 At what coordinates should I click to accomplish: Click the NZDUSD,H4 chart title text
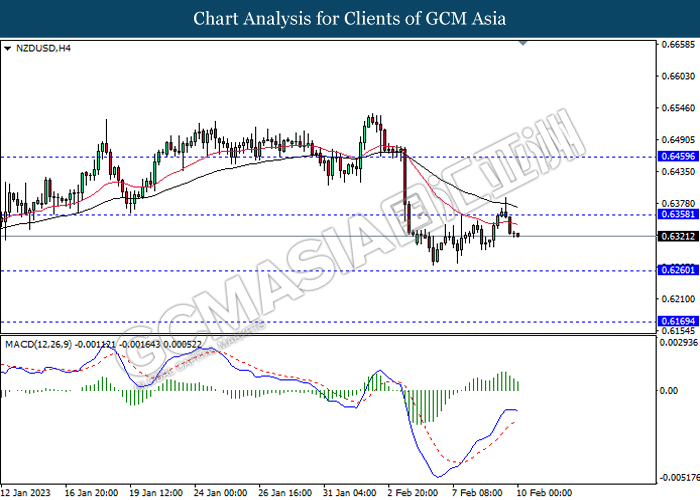[x=43, y=48]
